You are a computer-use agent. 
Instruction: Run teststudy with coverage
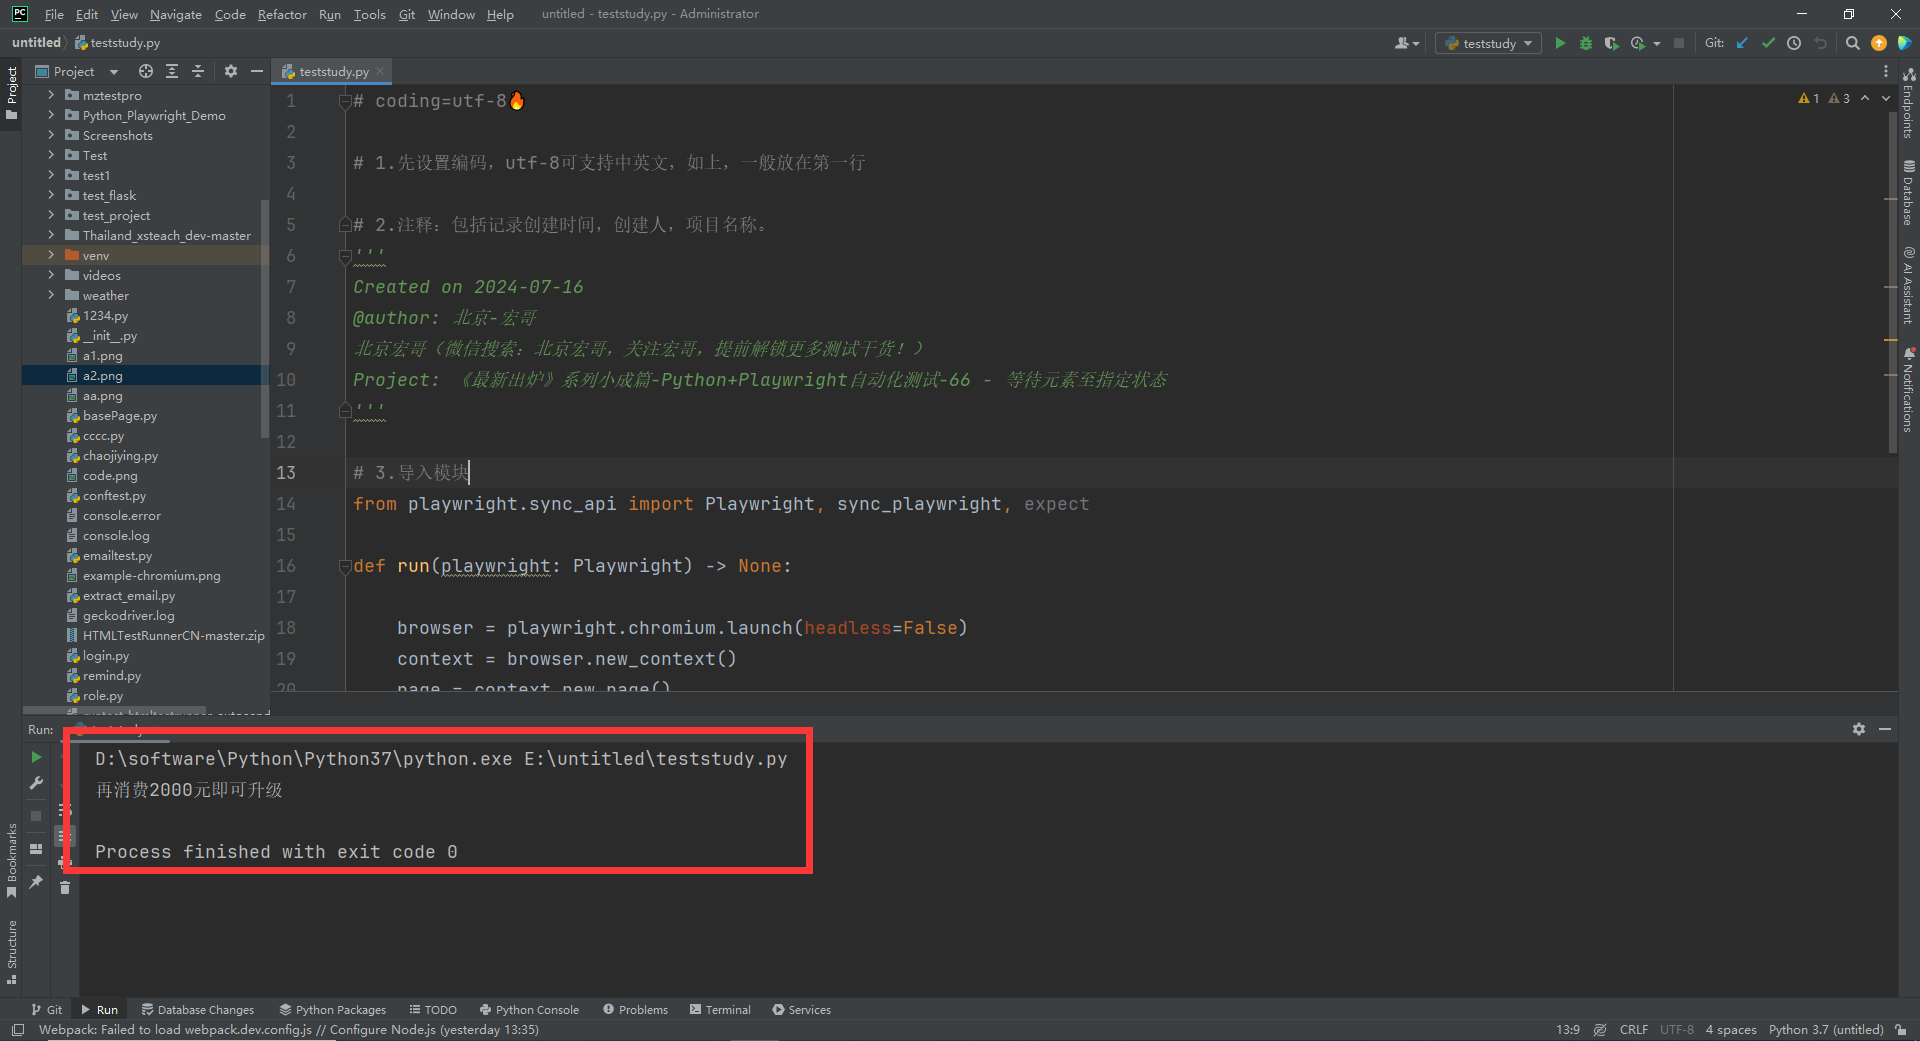(x=1611, y=43)
